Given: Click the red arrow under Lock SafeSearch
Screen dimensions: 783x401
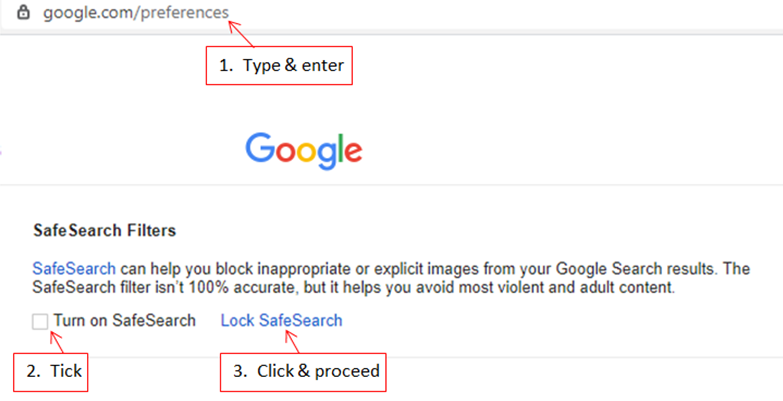Looking at the screenshot, I should [292, 342].
